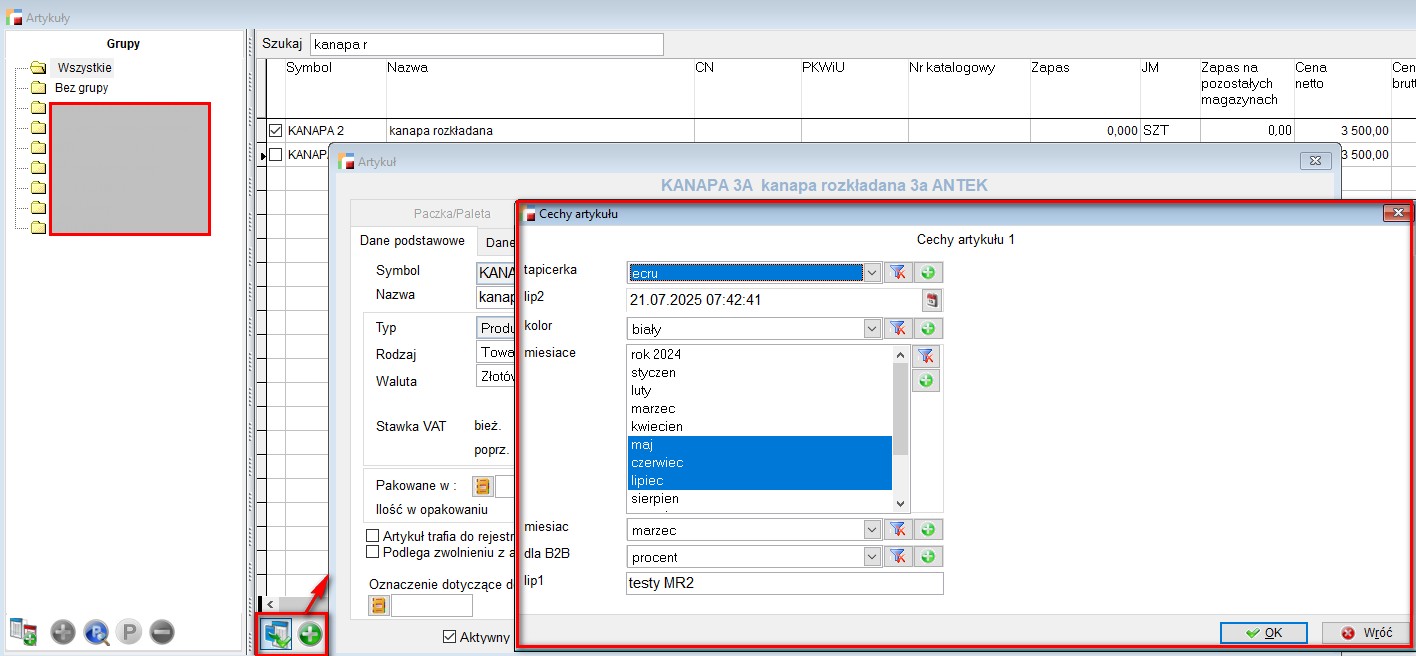Open the miesiac dropdown showing marzec
The height and width of the screenshot is (656, 1416).
pyautogui.click(x=871, y=530)
